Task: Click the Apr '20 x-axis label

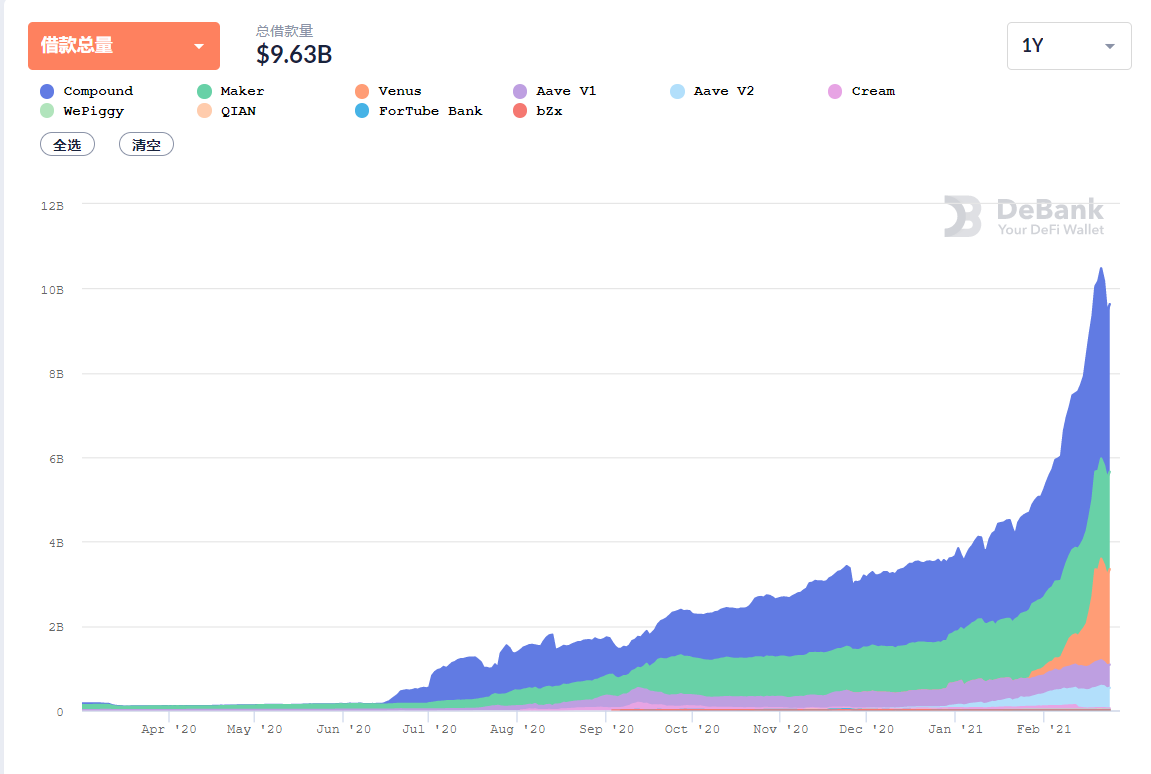Action: (169, 729)
